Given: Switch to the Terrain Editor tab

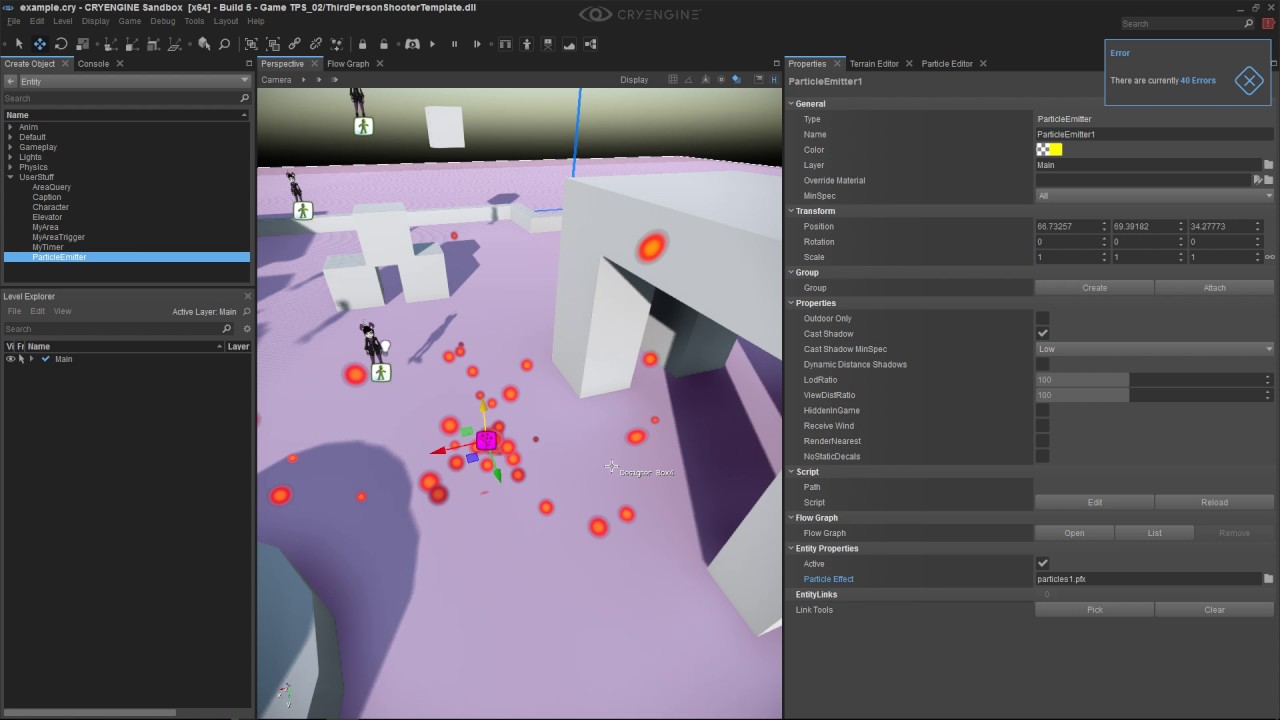Looking at the screenshot, I should click(x=874, y=64).
